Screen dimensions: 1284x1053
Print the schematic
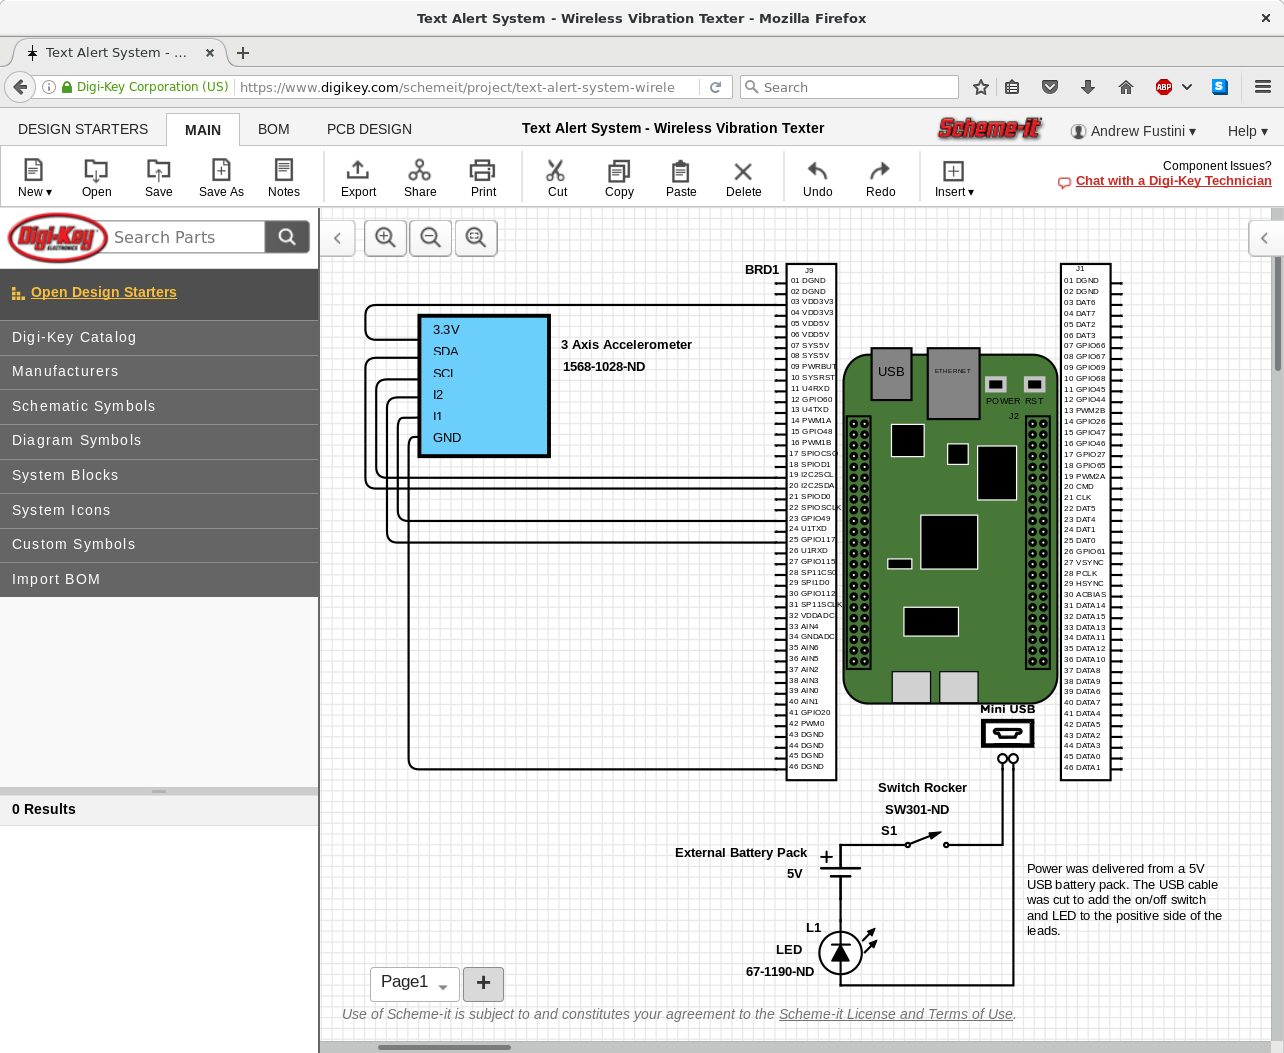click(x=483, y=177)
